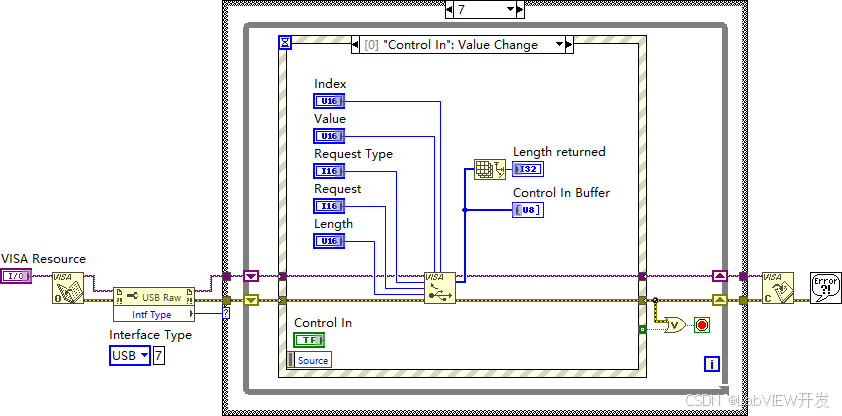Click the Intf Type property row
842x416 pixels.
[154, 315]
